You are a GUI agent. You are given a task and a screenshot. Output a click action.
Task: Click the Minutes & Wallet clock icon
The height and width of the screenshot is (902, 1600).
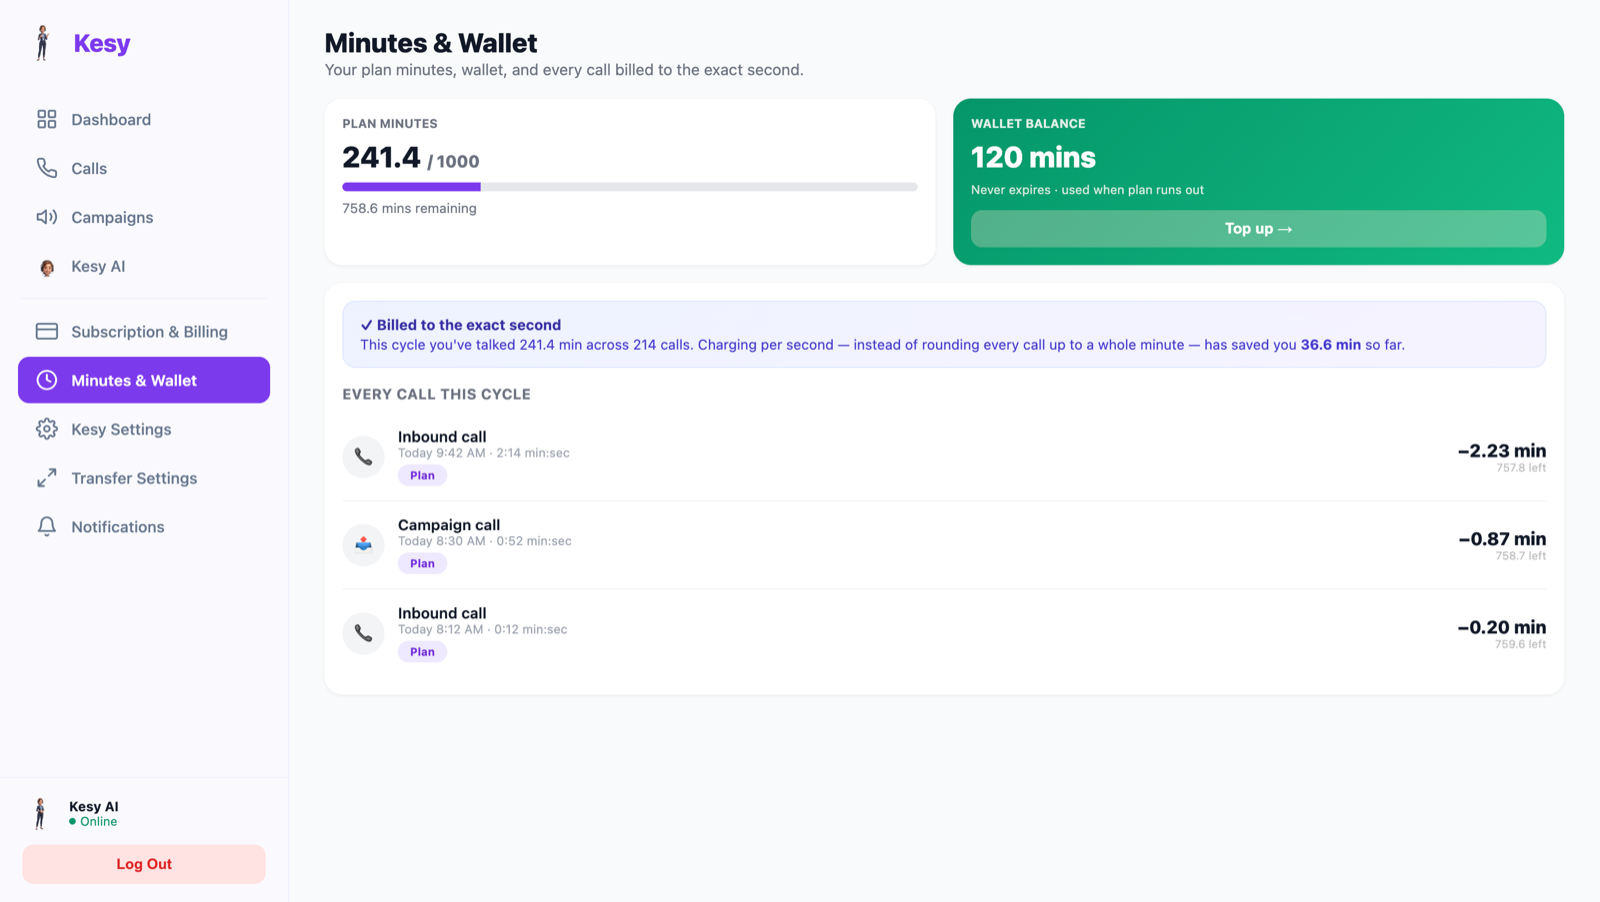(47, 380)
